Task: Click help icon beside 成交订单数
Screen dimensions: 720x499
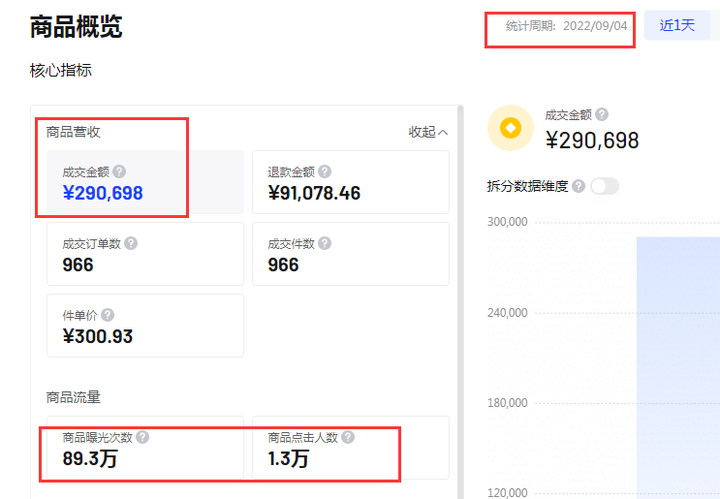Action: pos(131,243)
